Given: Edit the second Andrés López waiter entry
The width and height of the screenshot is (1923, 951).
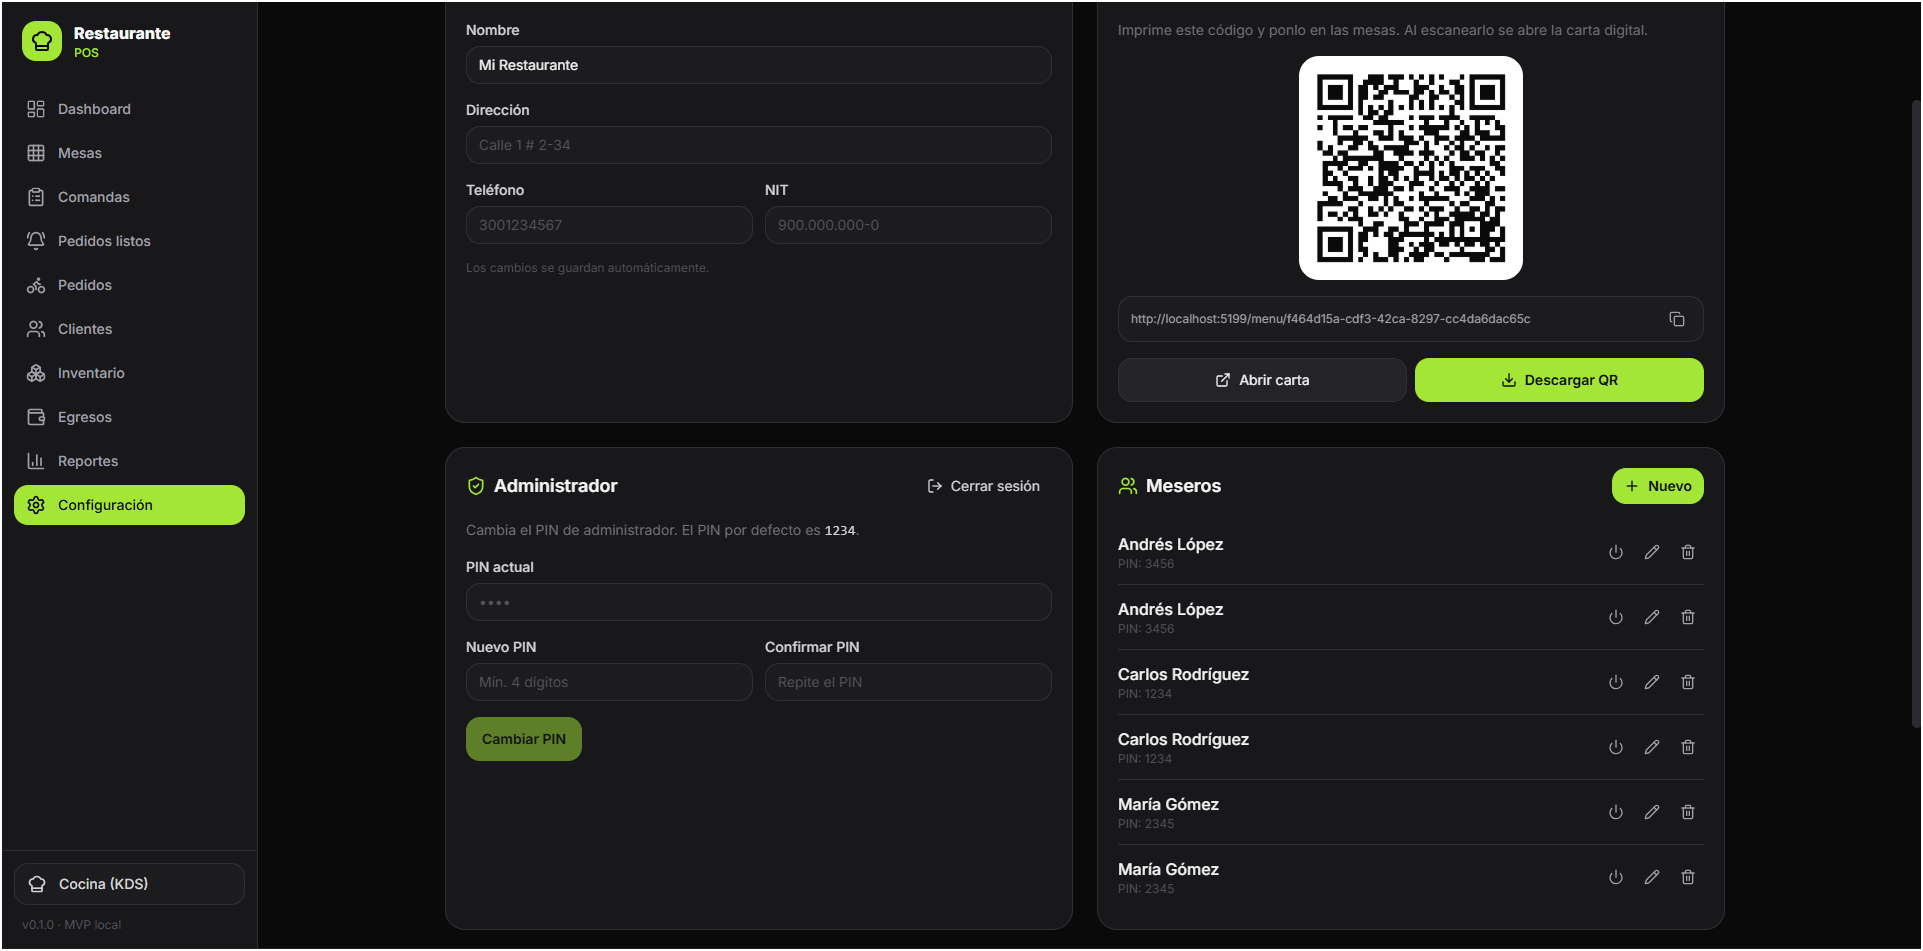Looking at the screenshot, I should point(1652,617).
